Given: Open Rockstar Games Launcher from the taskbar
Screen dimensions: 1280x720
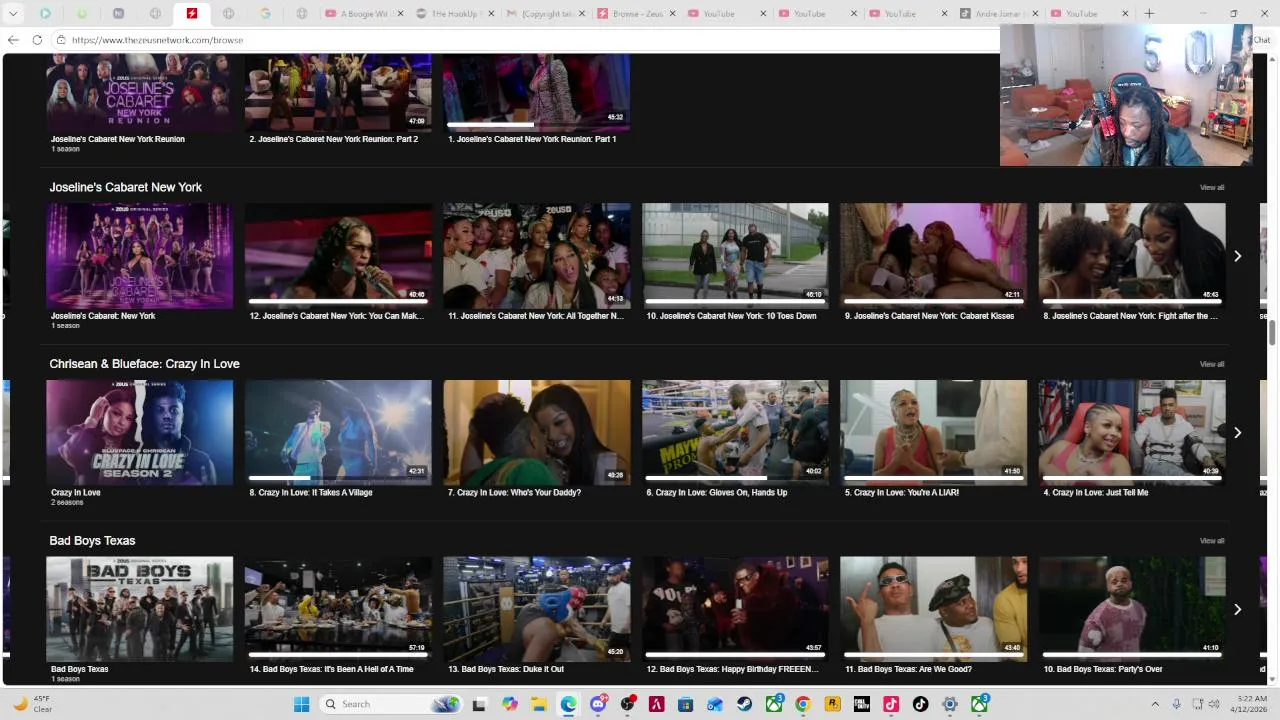Looking at the screenshot, I should point(832,704).
